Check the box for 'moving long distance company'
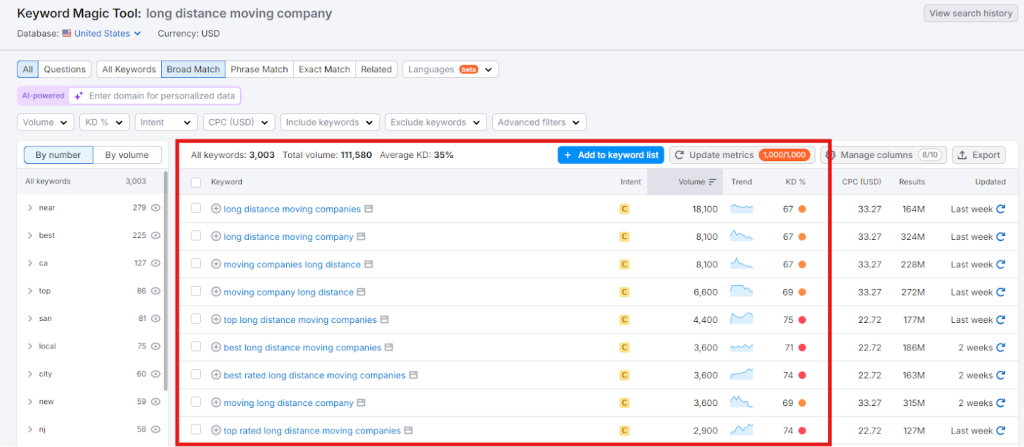This screenshot has width=1024, height=447. coord(196,403)
